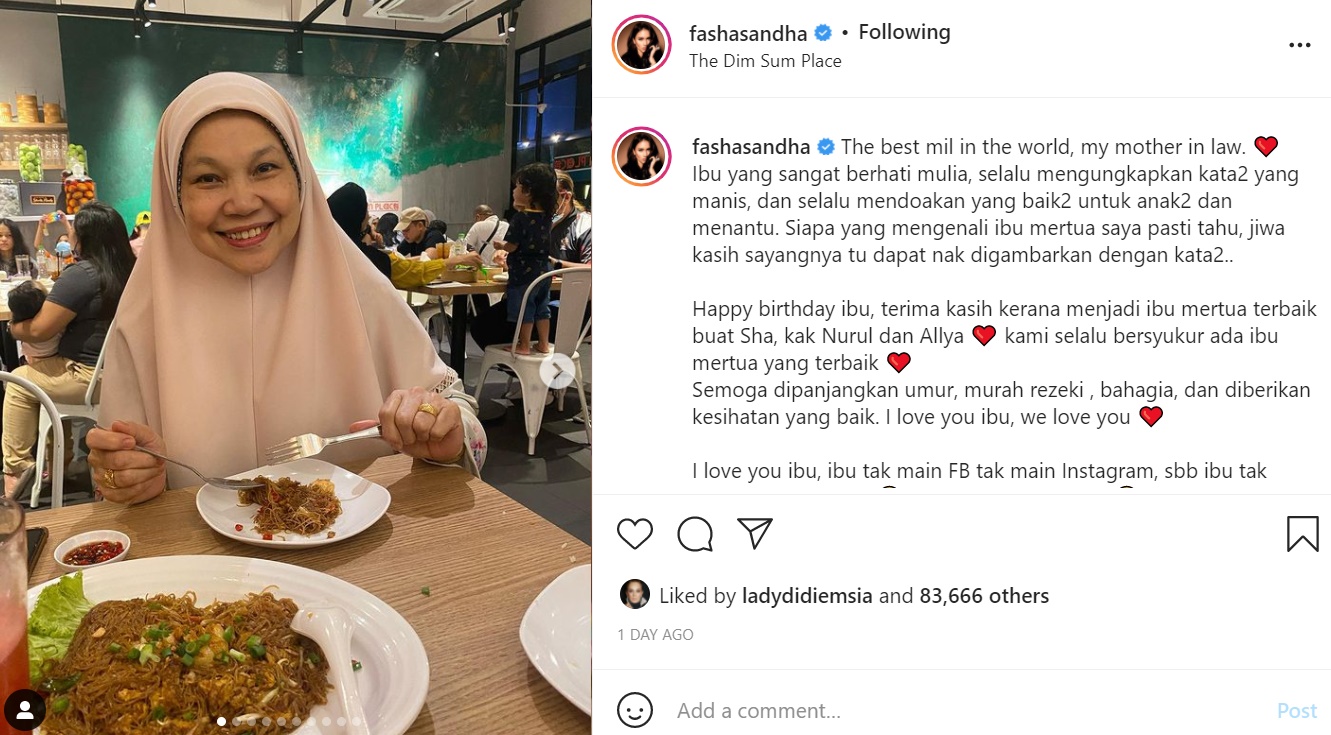Click ladydidiemsia's small avatar in likes
The image size is (1331, 735).
pos(634,595)
